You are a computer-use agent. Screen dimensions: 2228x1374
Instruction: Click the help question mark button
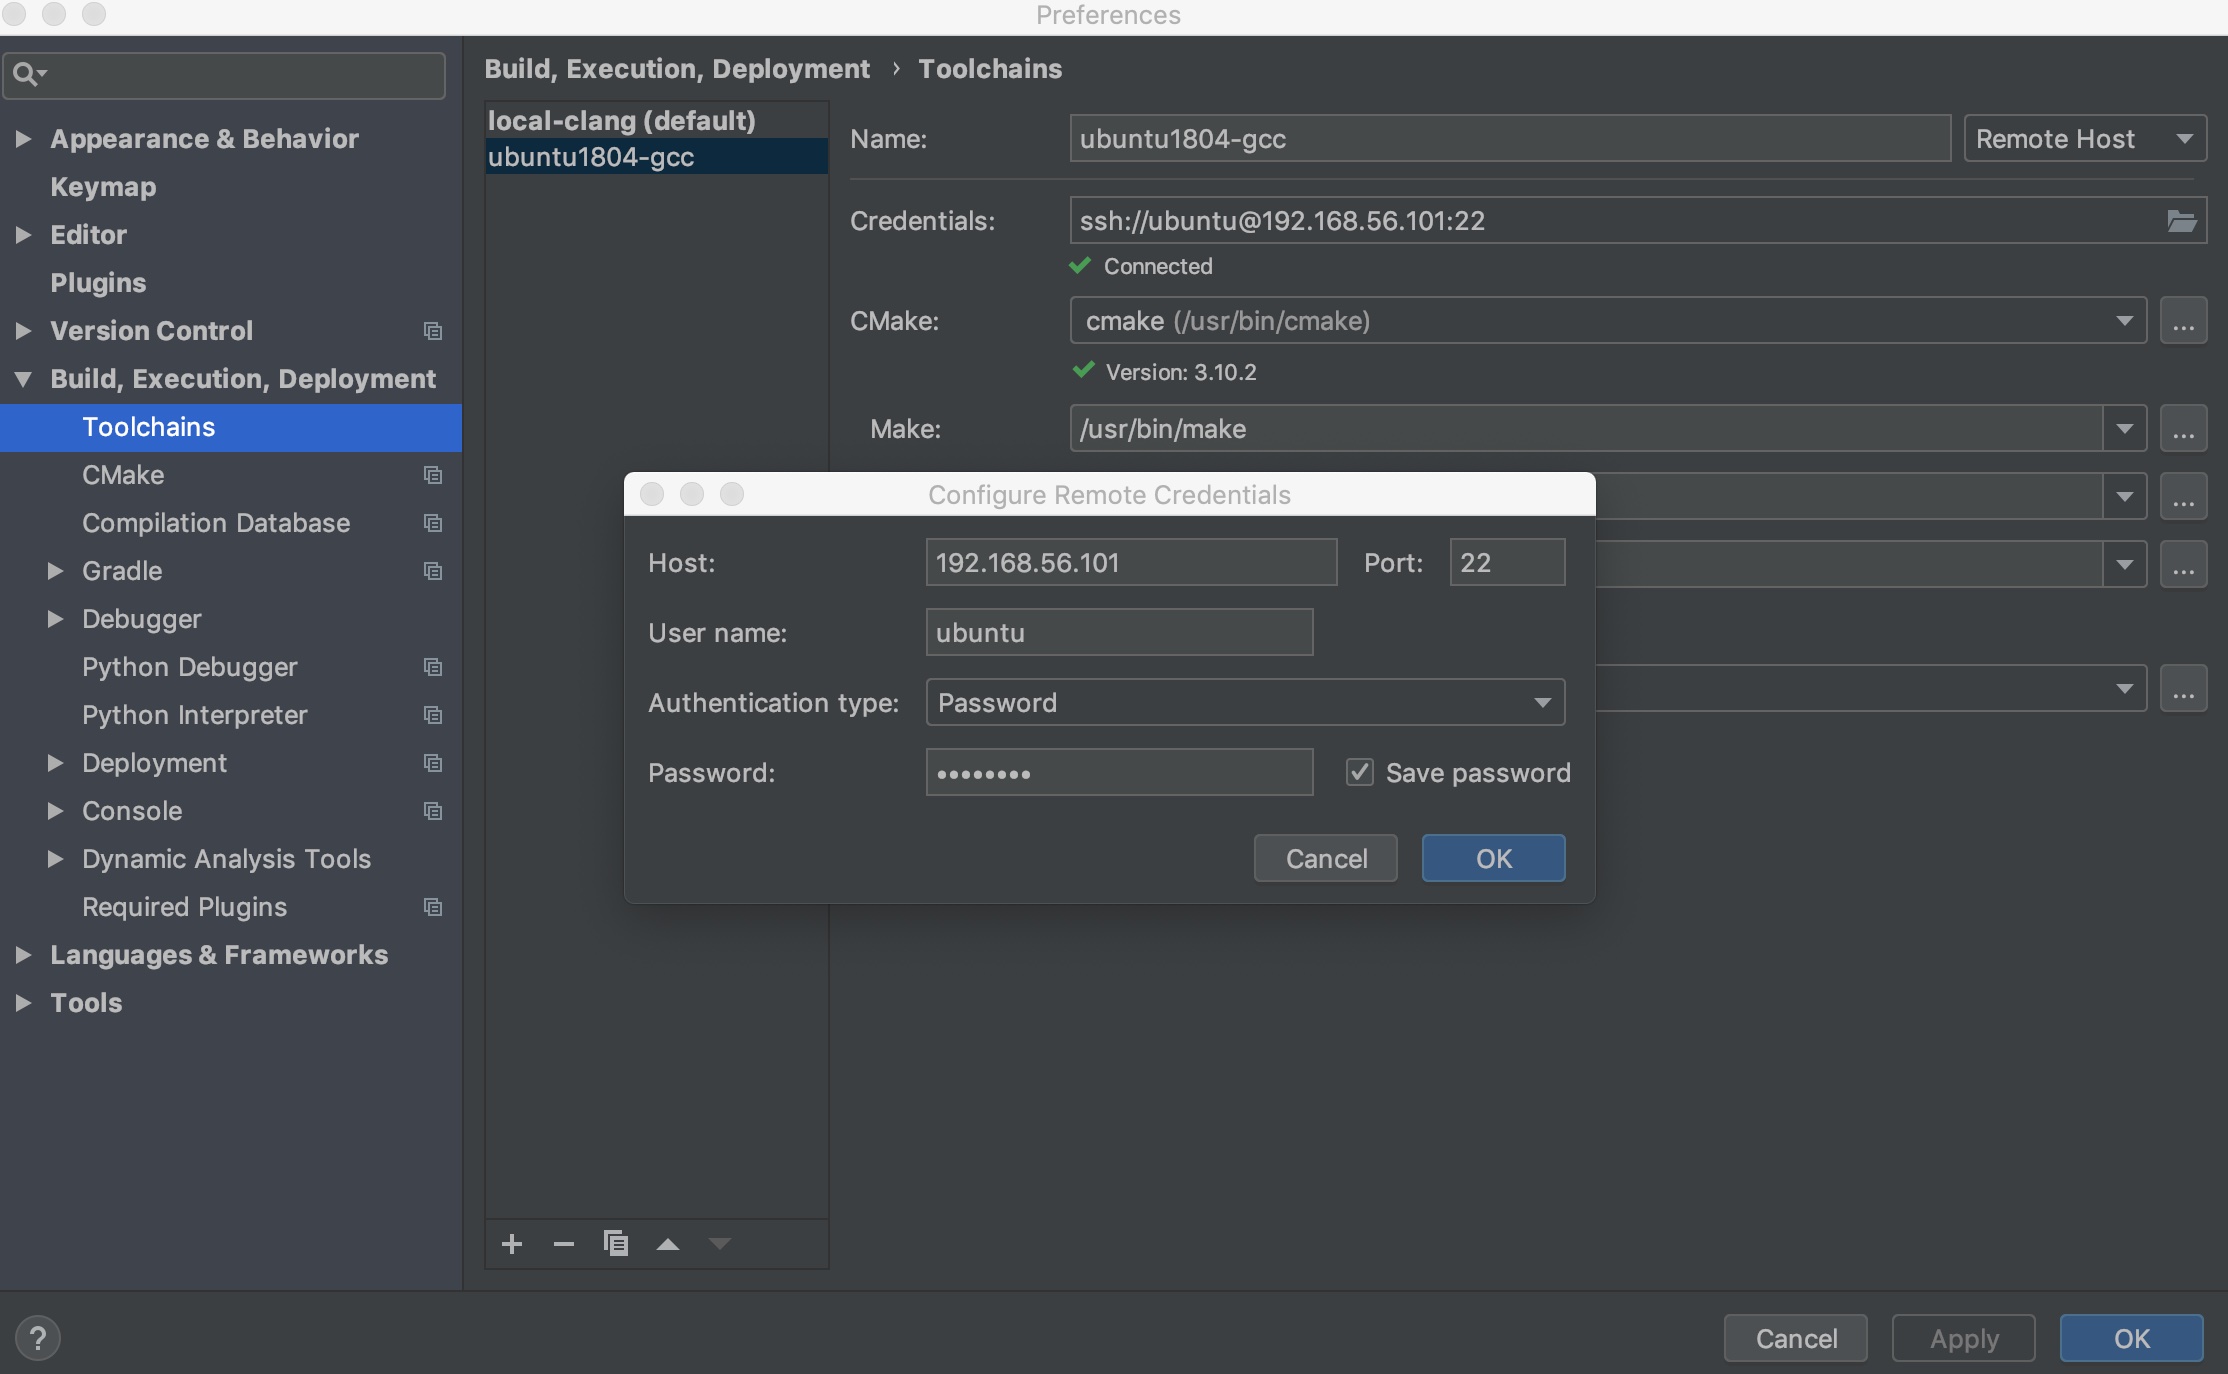(x=38, y=1338)
